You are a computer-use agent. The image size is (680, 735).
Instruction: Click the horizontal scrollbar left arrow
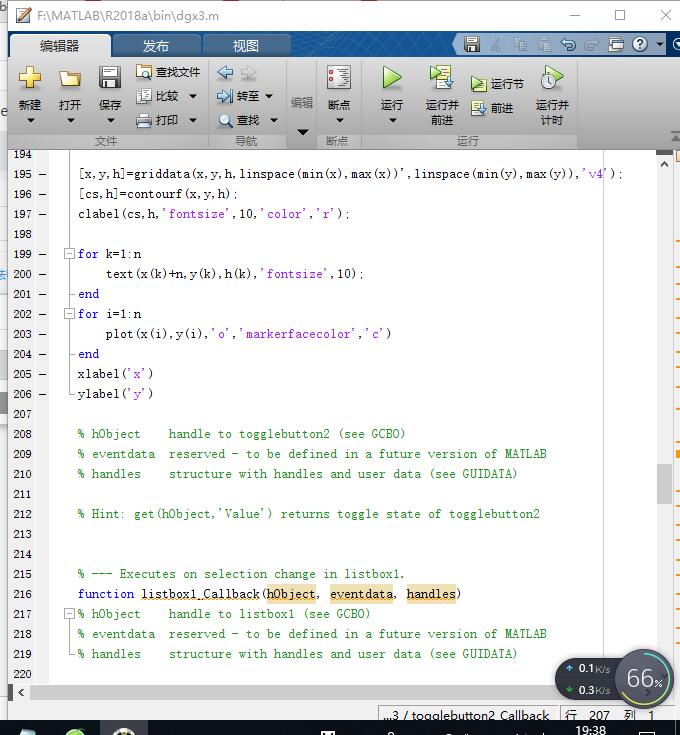click(21, 692)
